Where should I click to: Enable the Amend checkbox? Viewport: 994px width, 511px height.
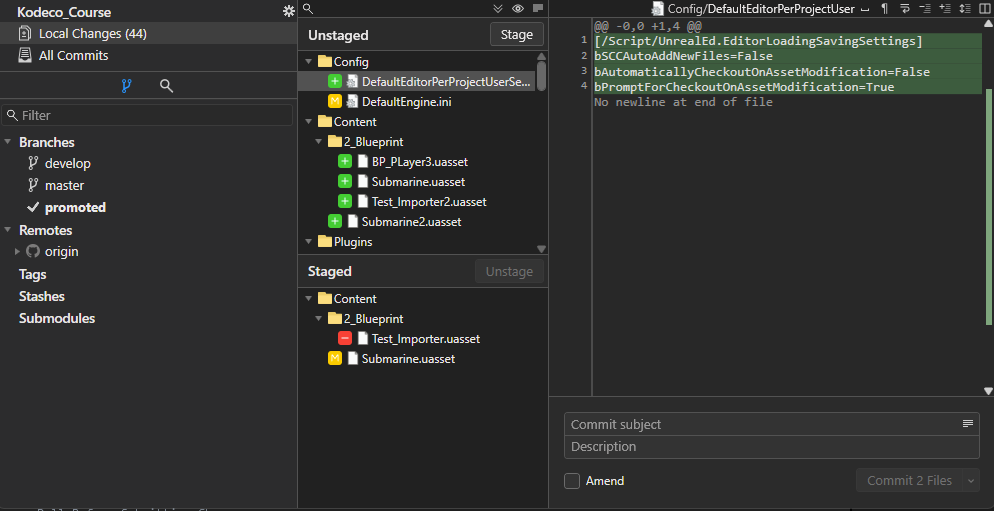572,481
